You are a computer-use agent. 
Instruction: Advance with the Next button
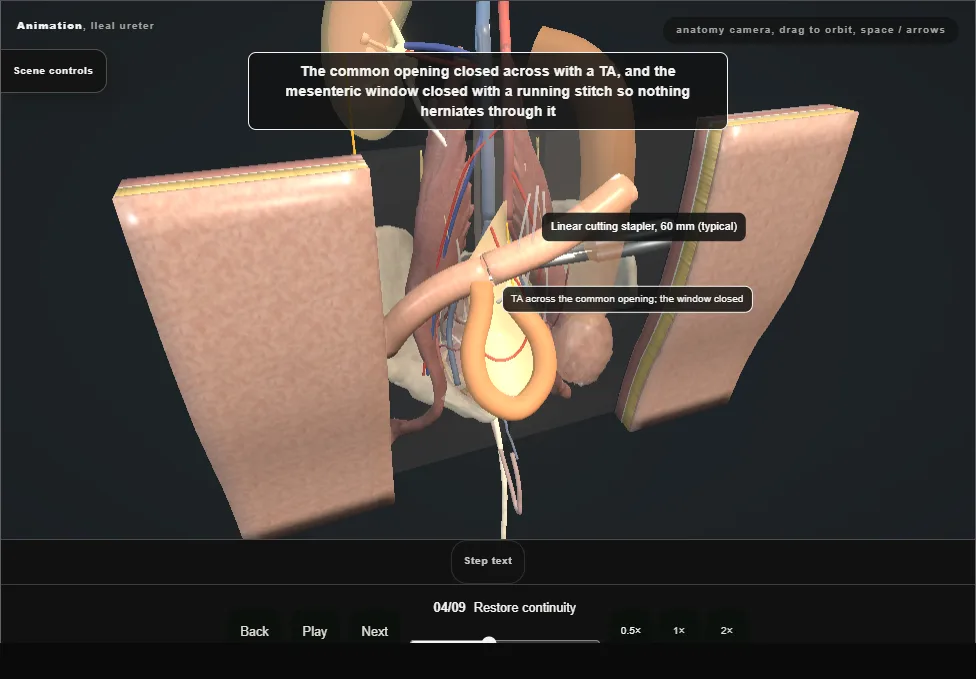(375, 631)
